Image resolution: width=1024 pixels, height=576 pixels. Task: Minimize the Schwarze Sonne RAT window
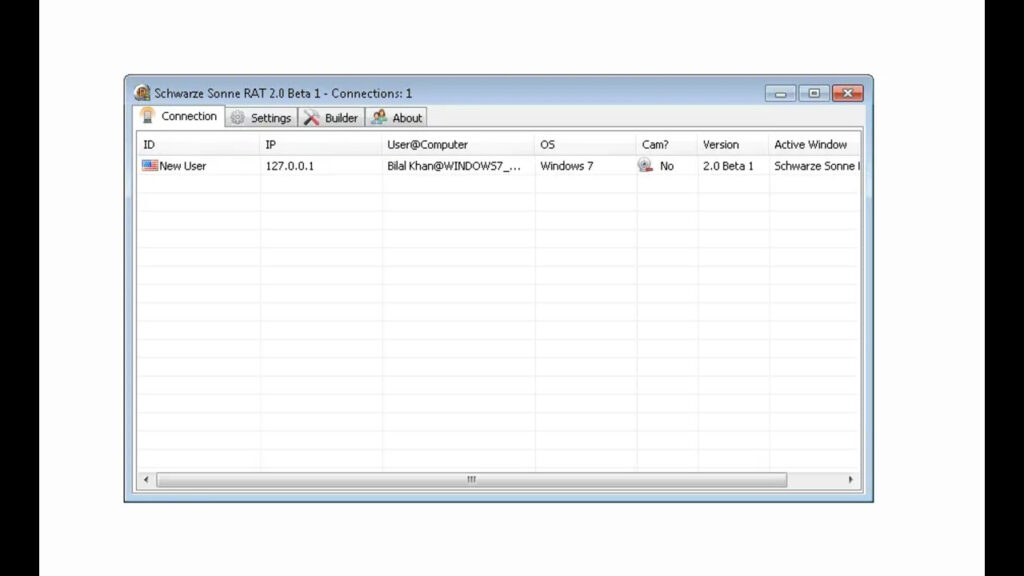pyautogui.click(x=780, y=93)
